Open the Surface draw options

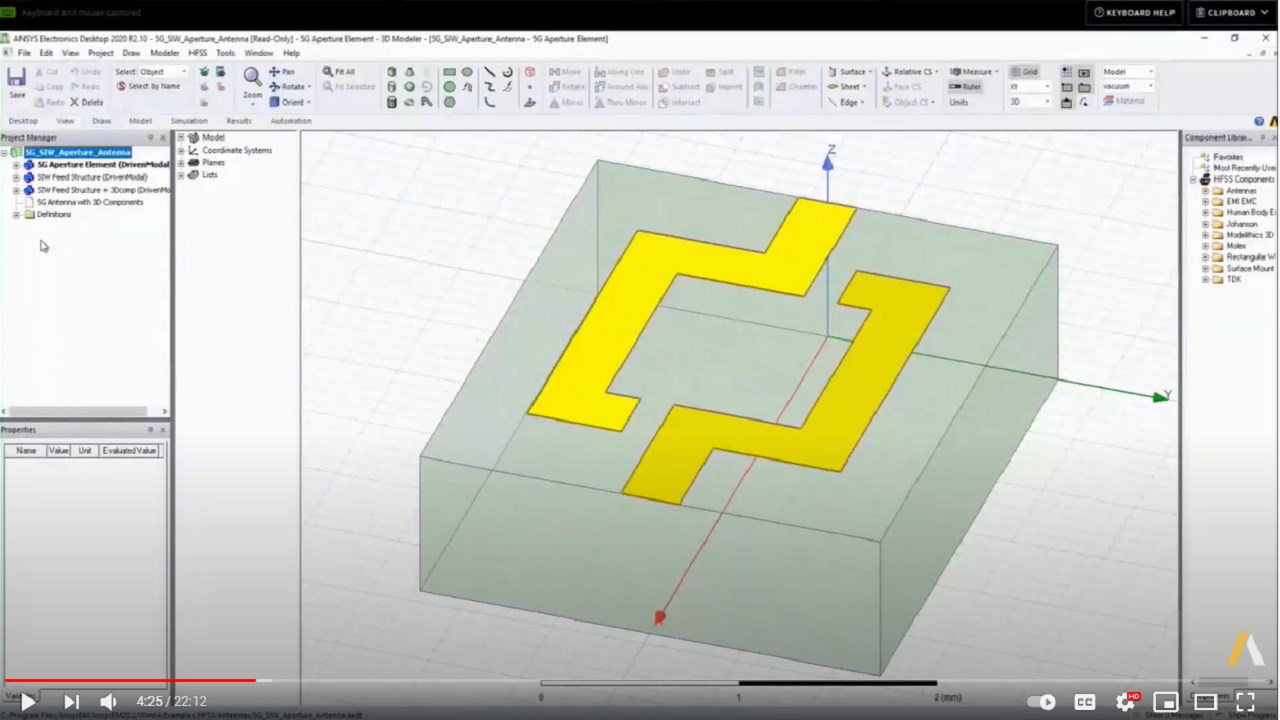click(x=850, y=72)
